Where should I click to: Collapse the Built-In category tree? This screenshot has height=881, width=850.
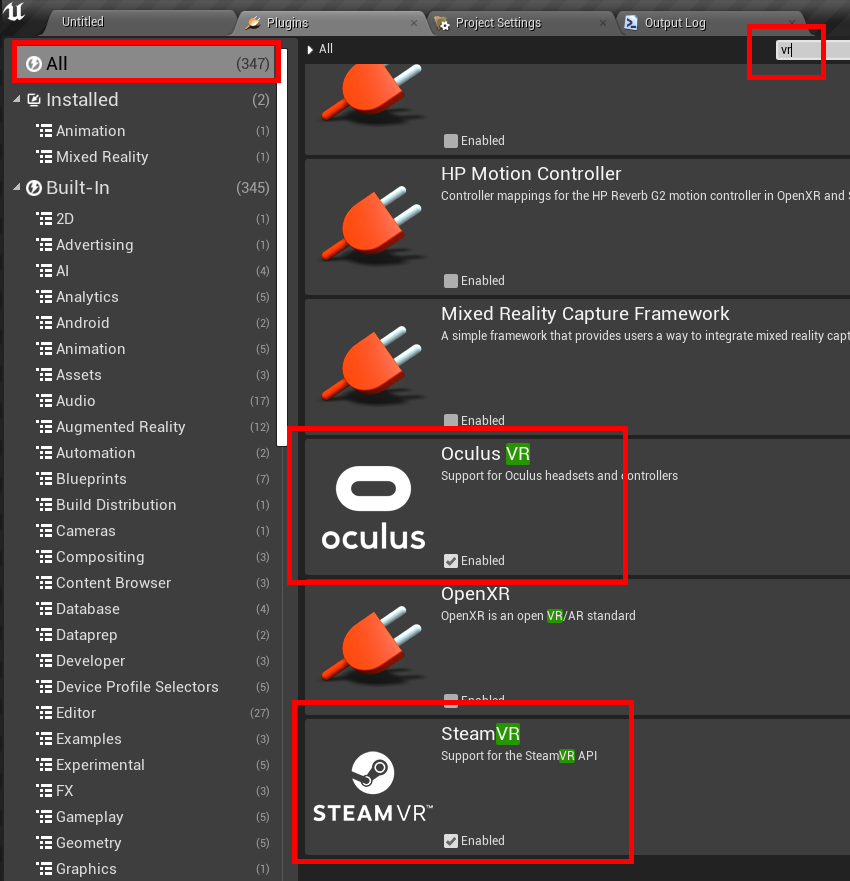pyautogui.click(x=17, y=187)
